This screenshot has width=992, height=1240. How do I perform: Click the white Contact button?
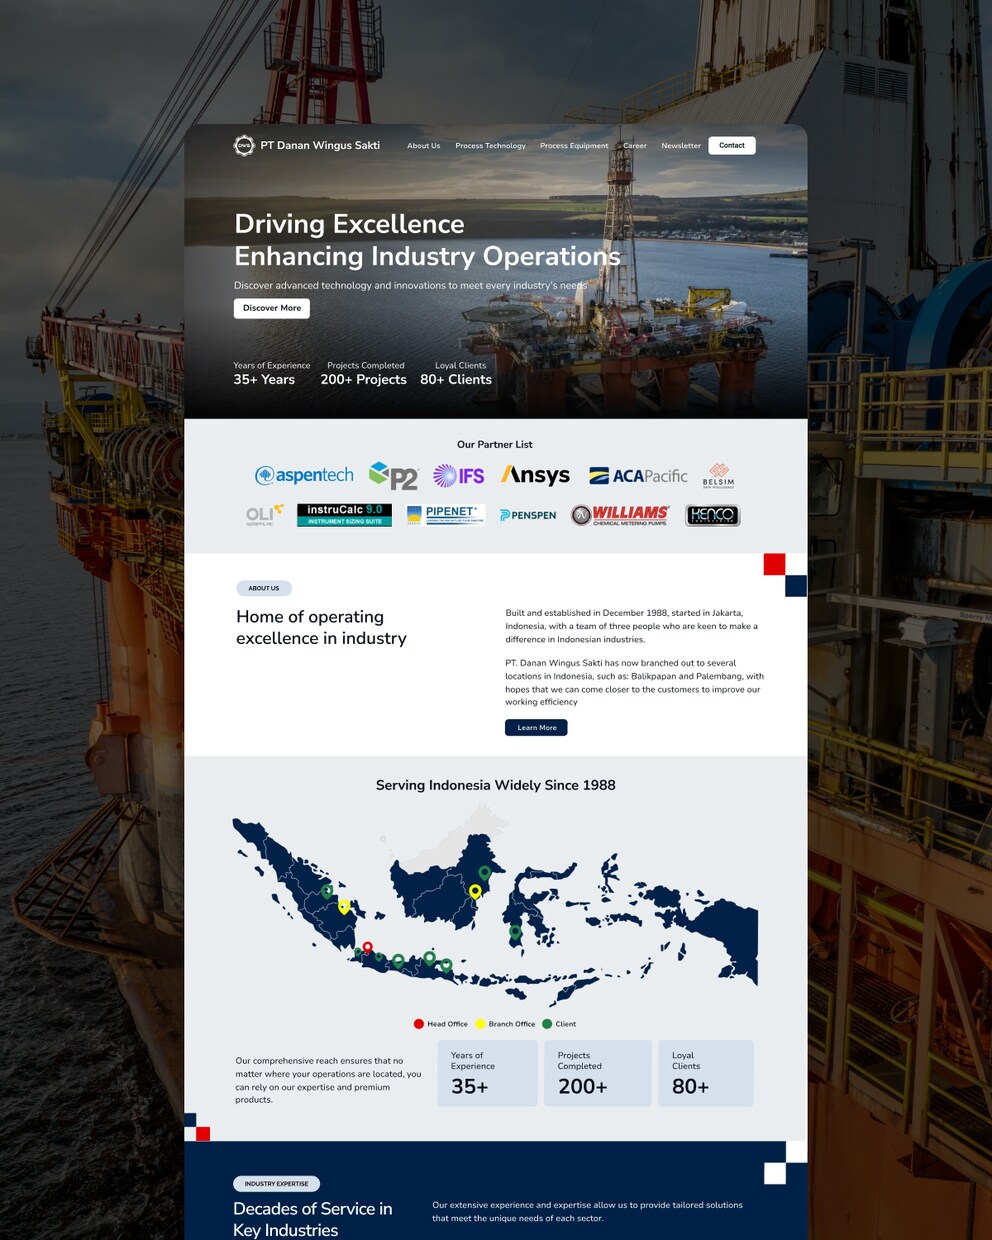732,146
